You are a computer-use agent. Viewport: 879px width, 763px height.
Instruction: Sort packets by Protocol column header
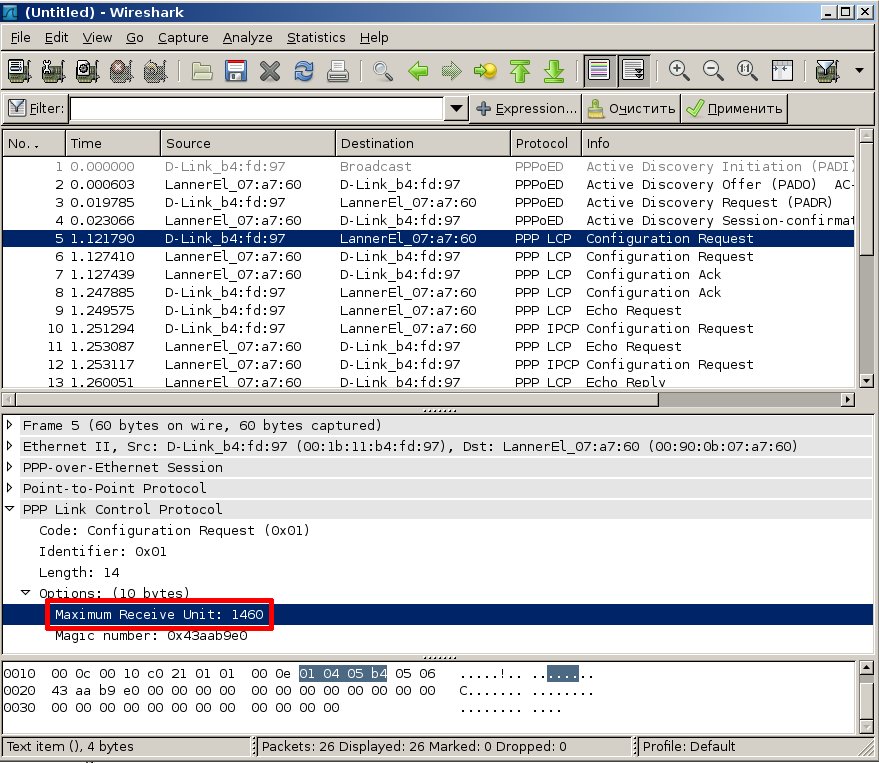point(543,143)
